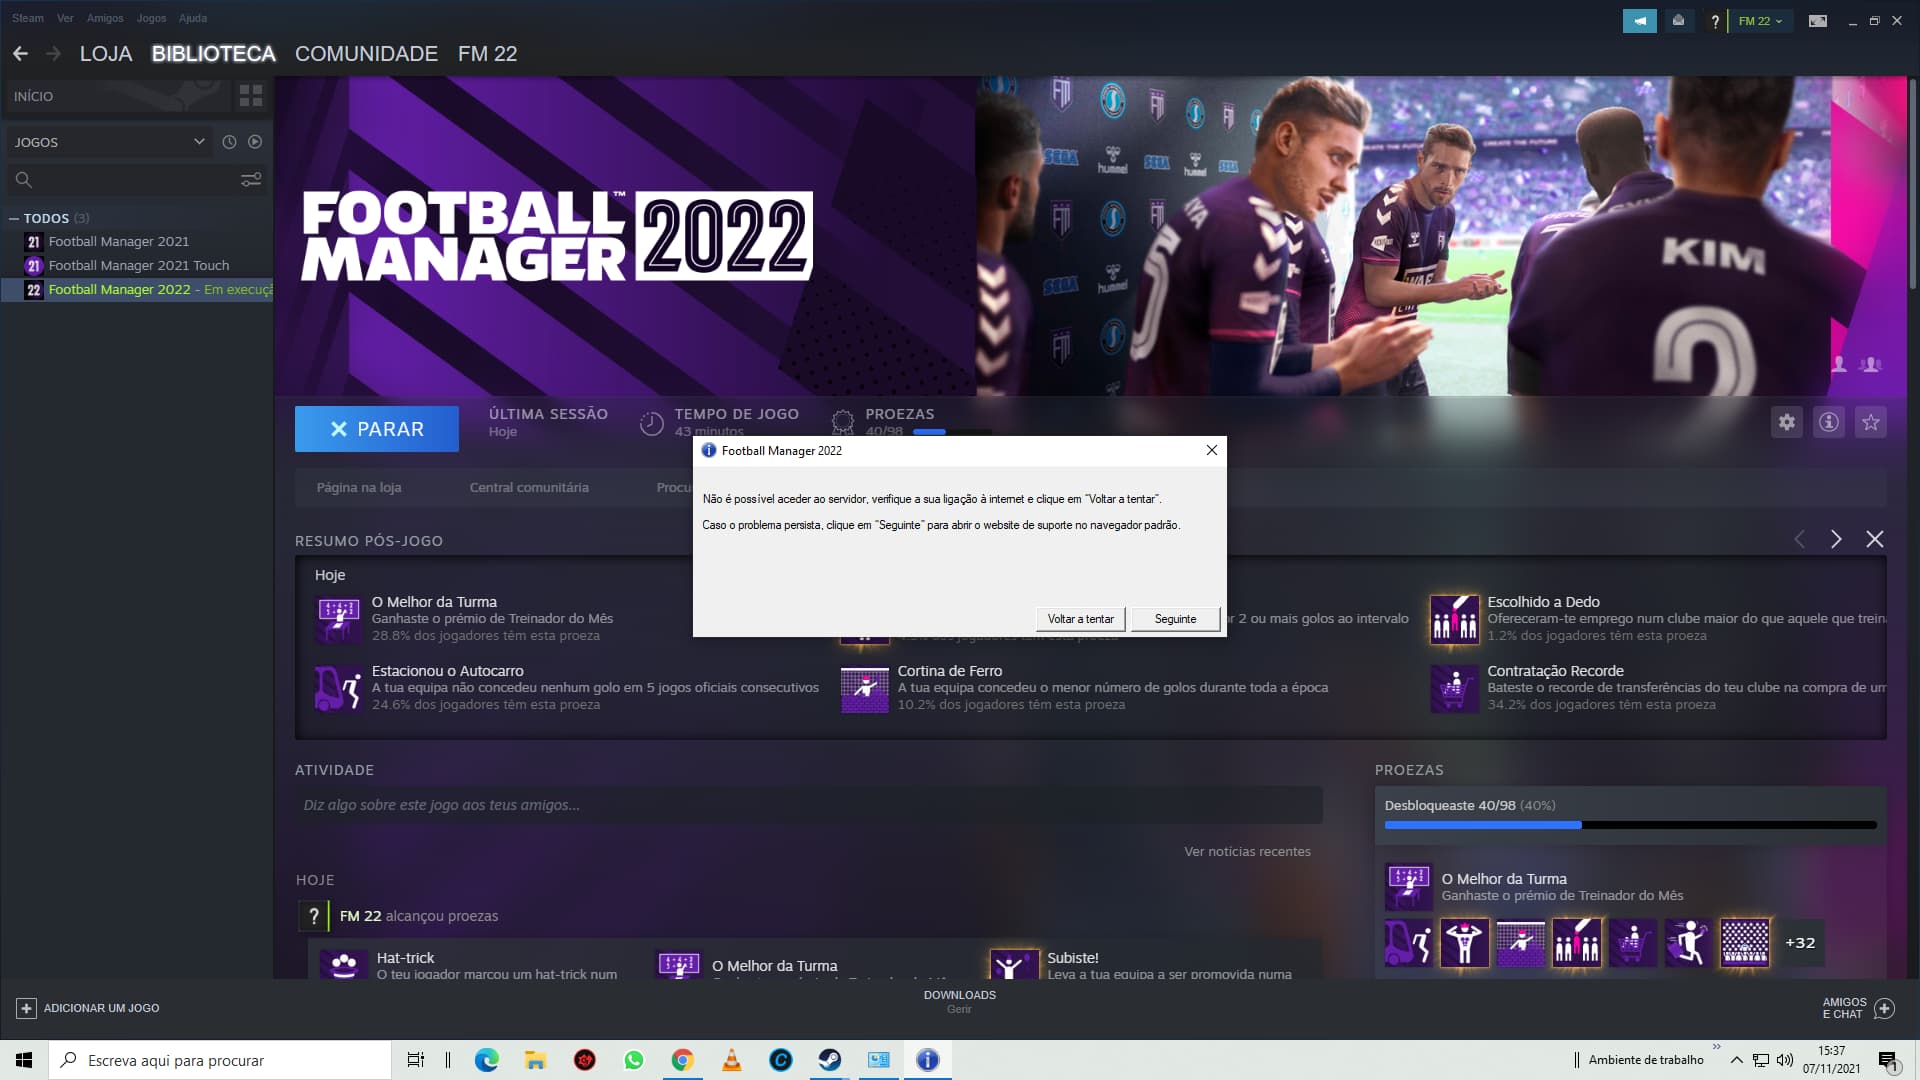Open the Amigos menu
Viewport: 1920px width, 1080px height.
click(x=105, y=18)
